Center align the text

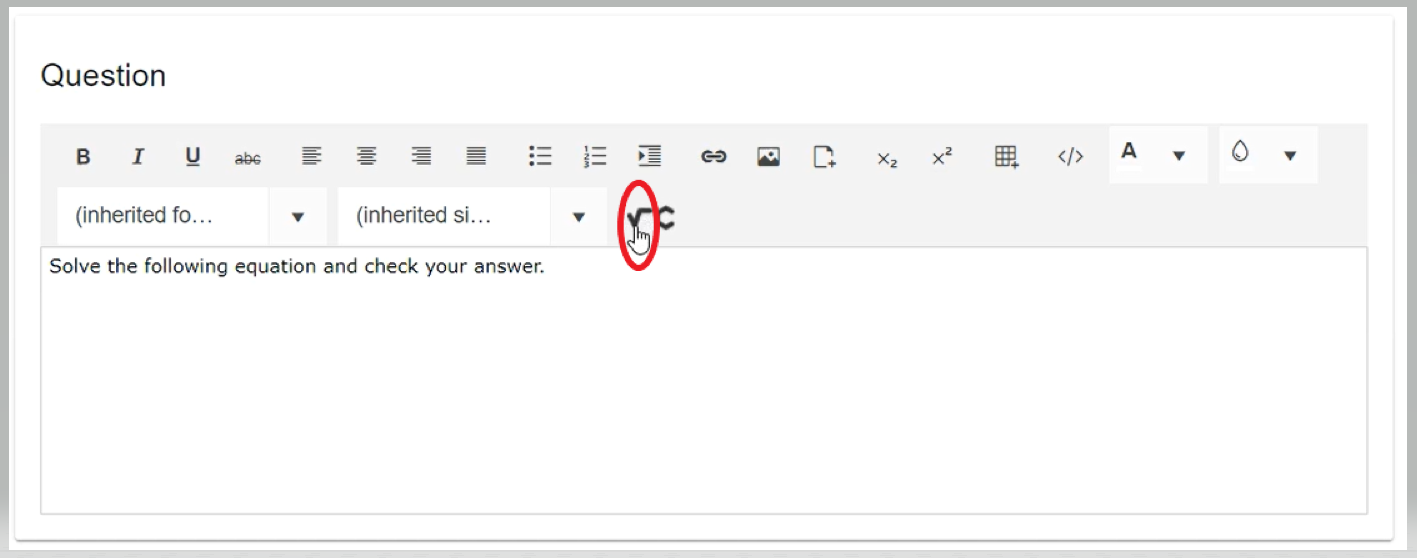[367, 156]
